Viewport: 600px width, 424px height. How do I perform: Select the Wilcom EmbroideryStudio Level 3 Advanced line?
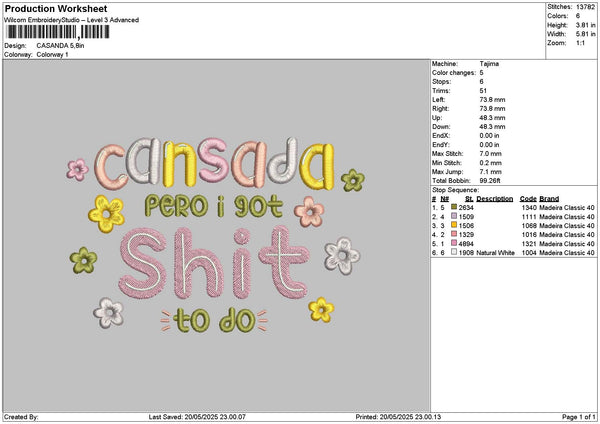click(72, 20)
